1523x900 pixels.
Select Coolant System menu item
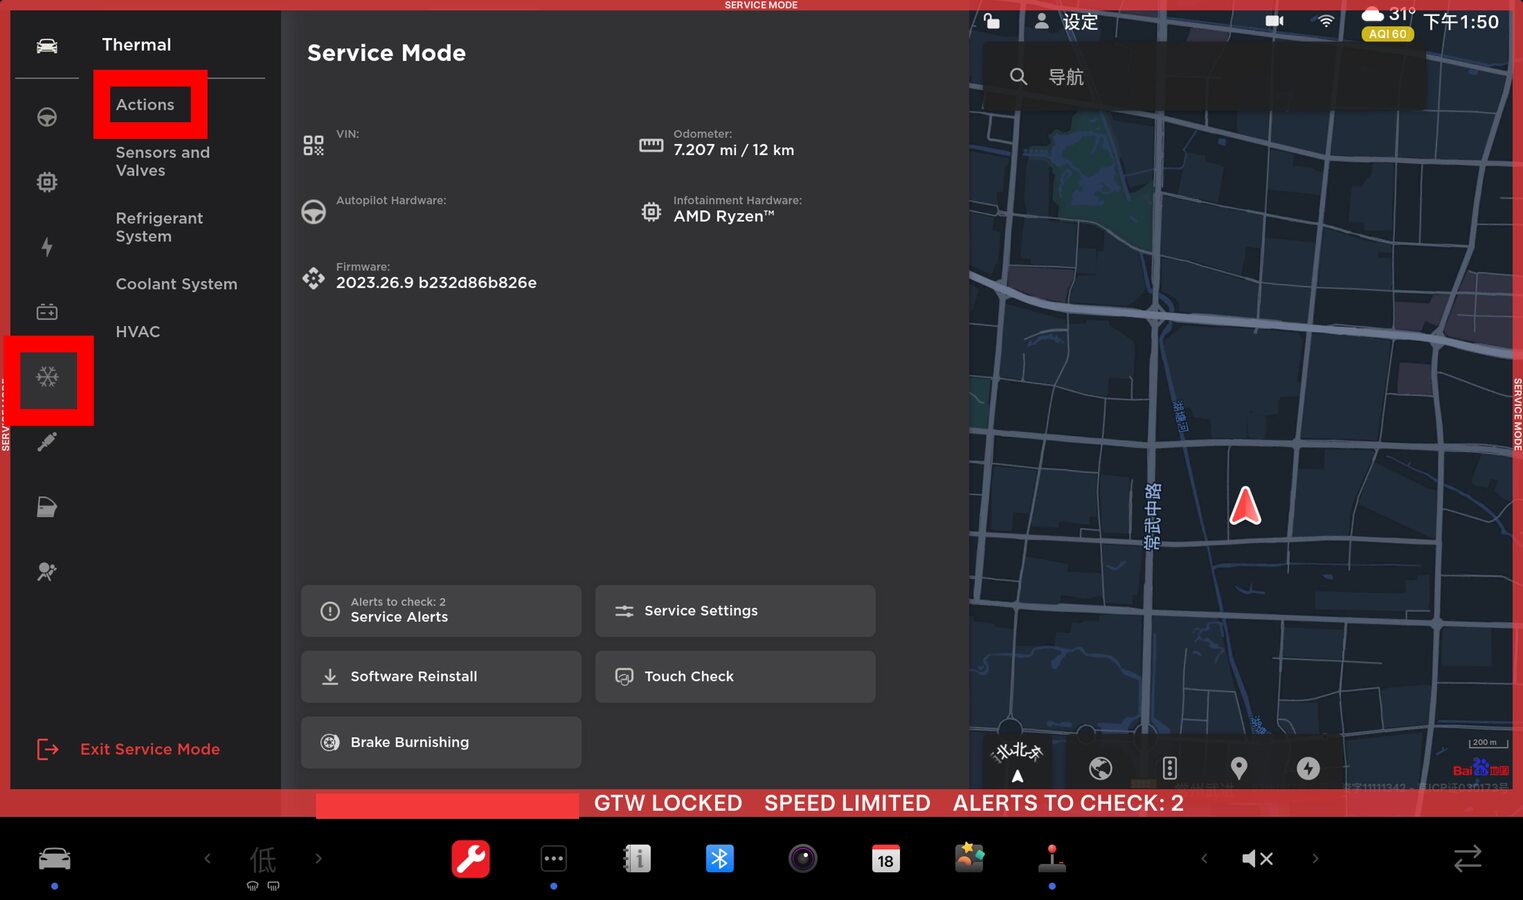176,284
